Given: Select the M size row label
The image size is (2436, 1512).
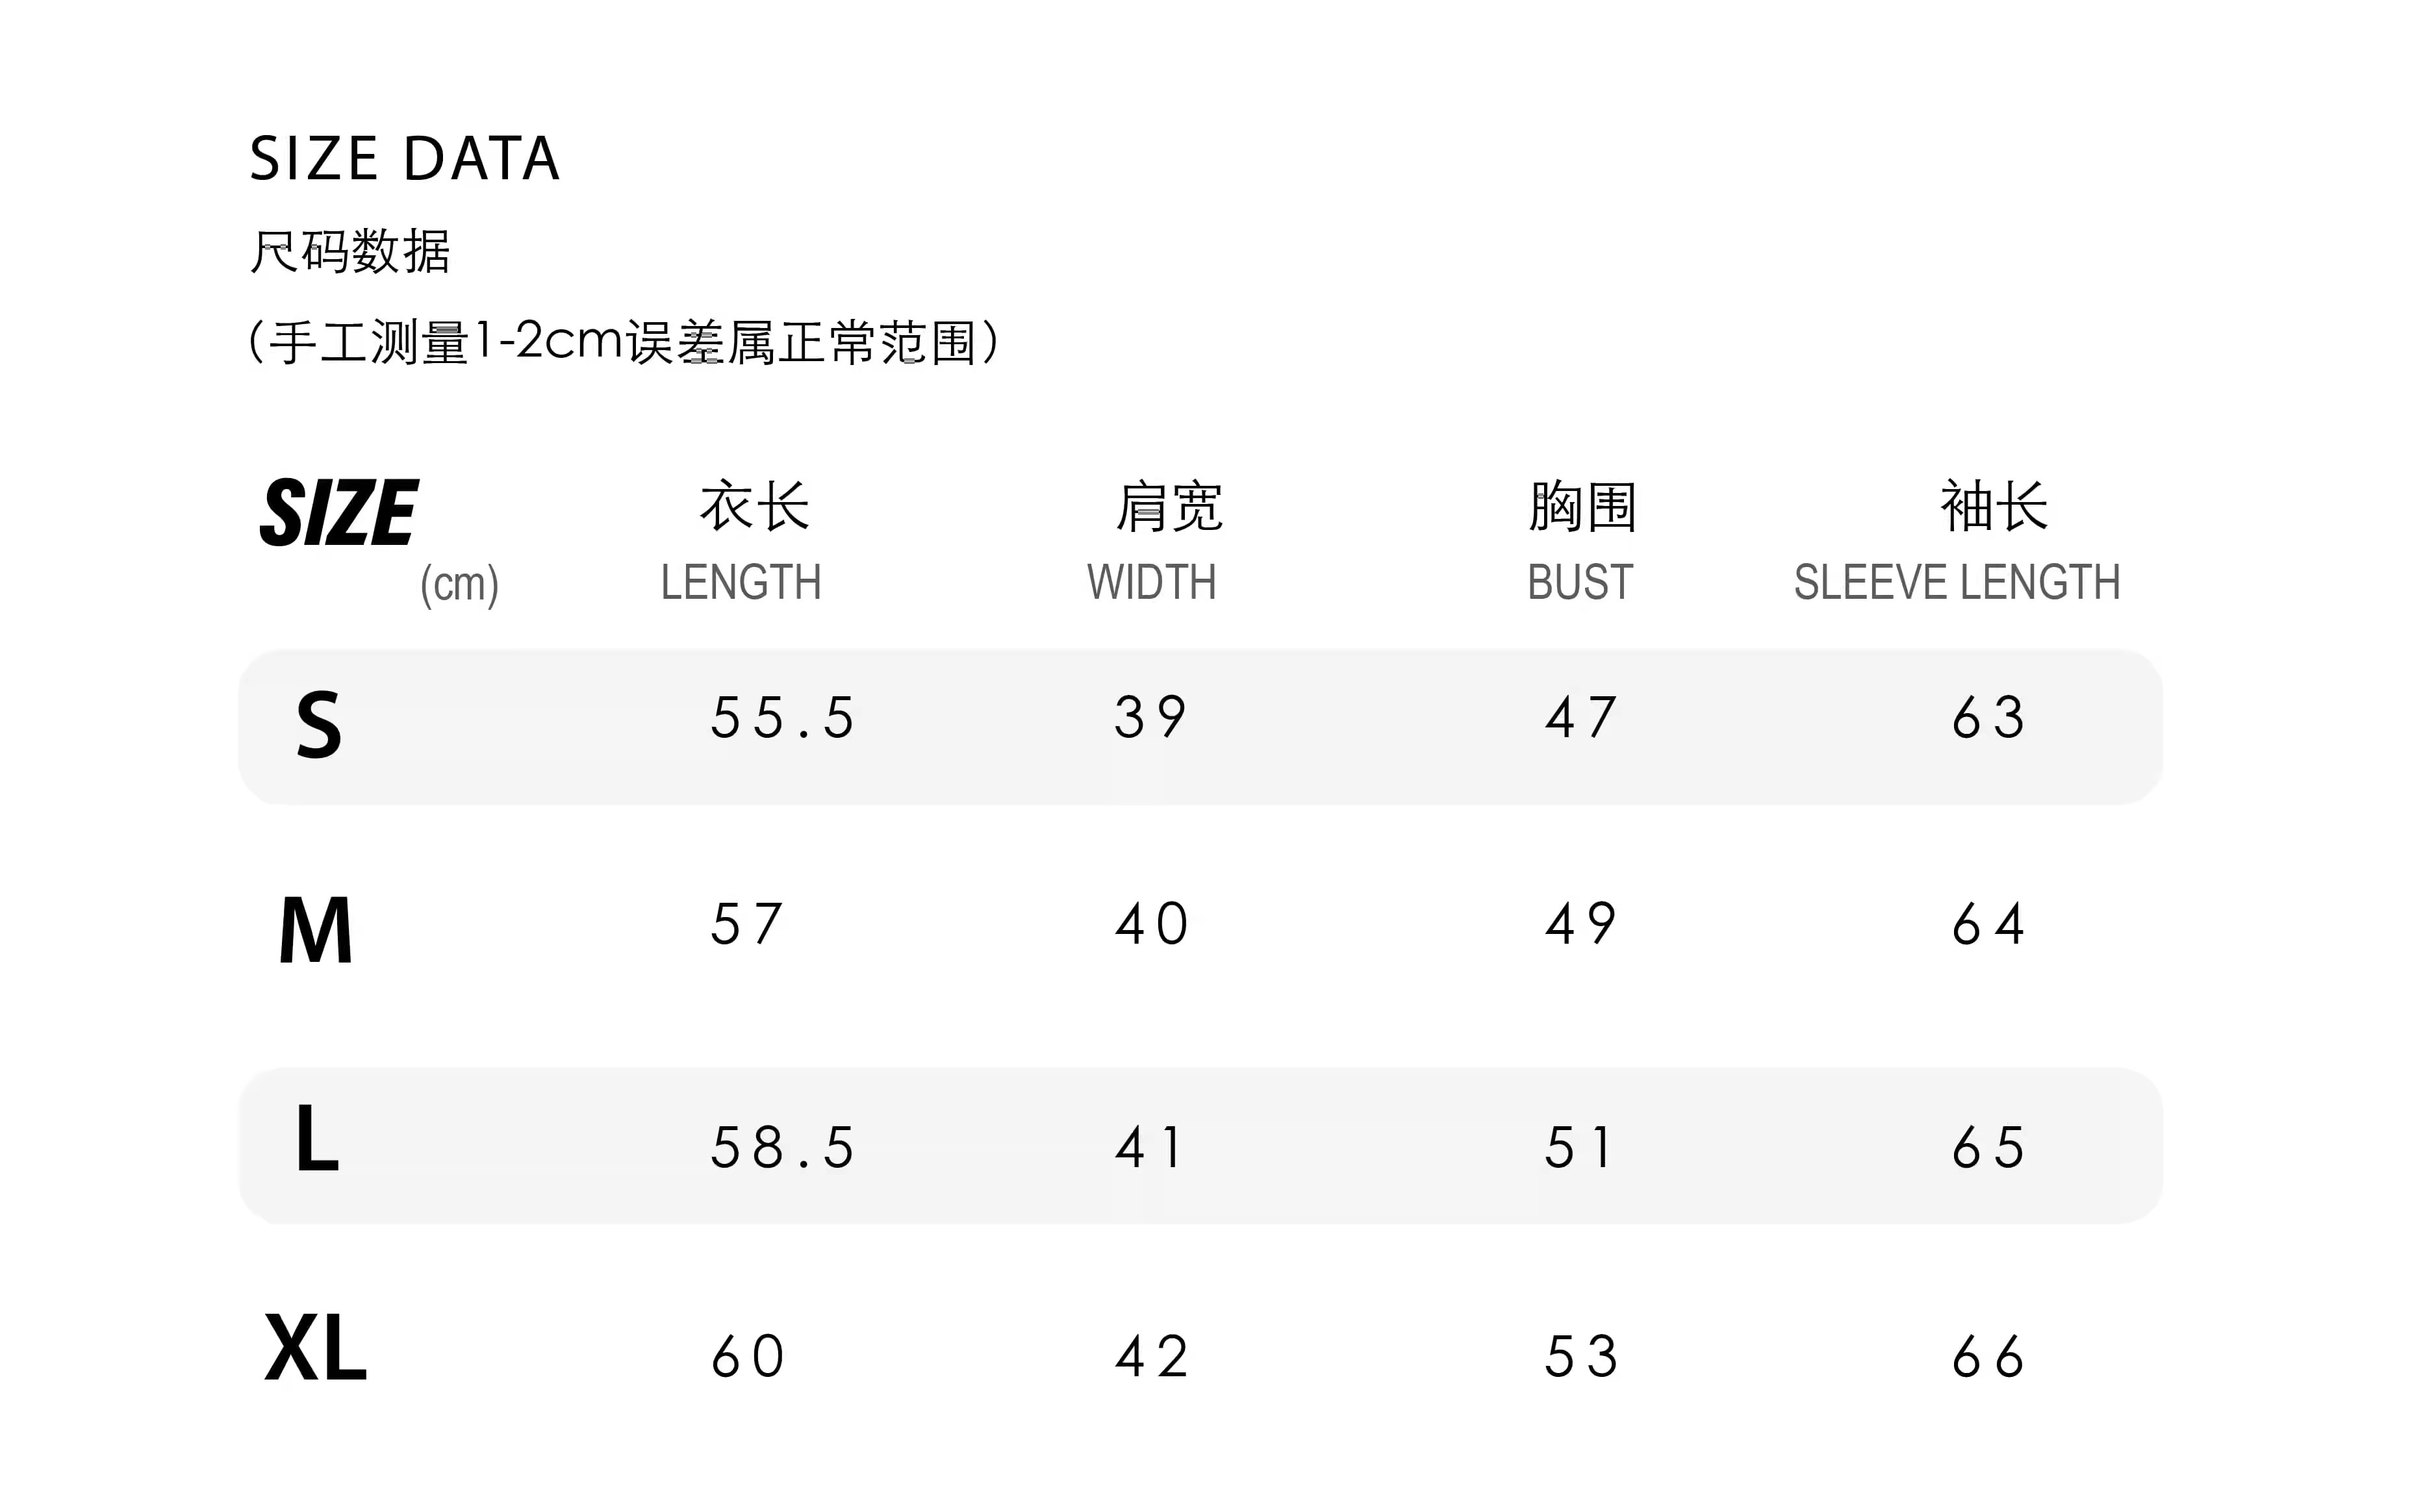Looking at the screenshot, I should [x=316, y=931].
